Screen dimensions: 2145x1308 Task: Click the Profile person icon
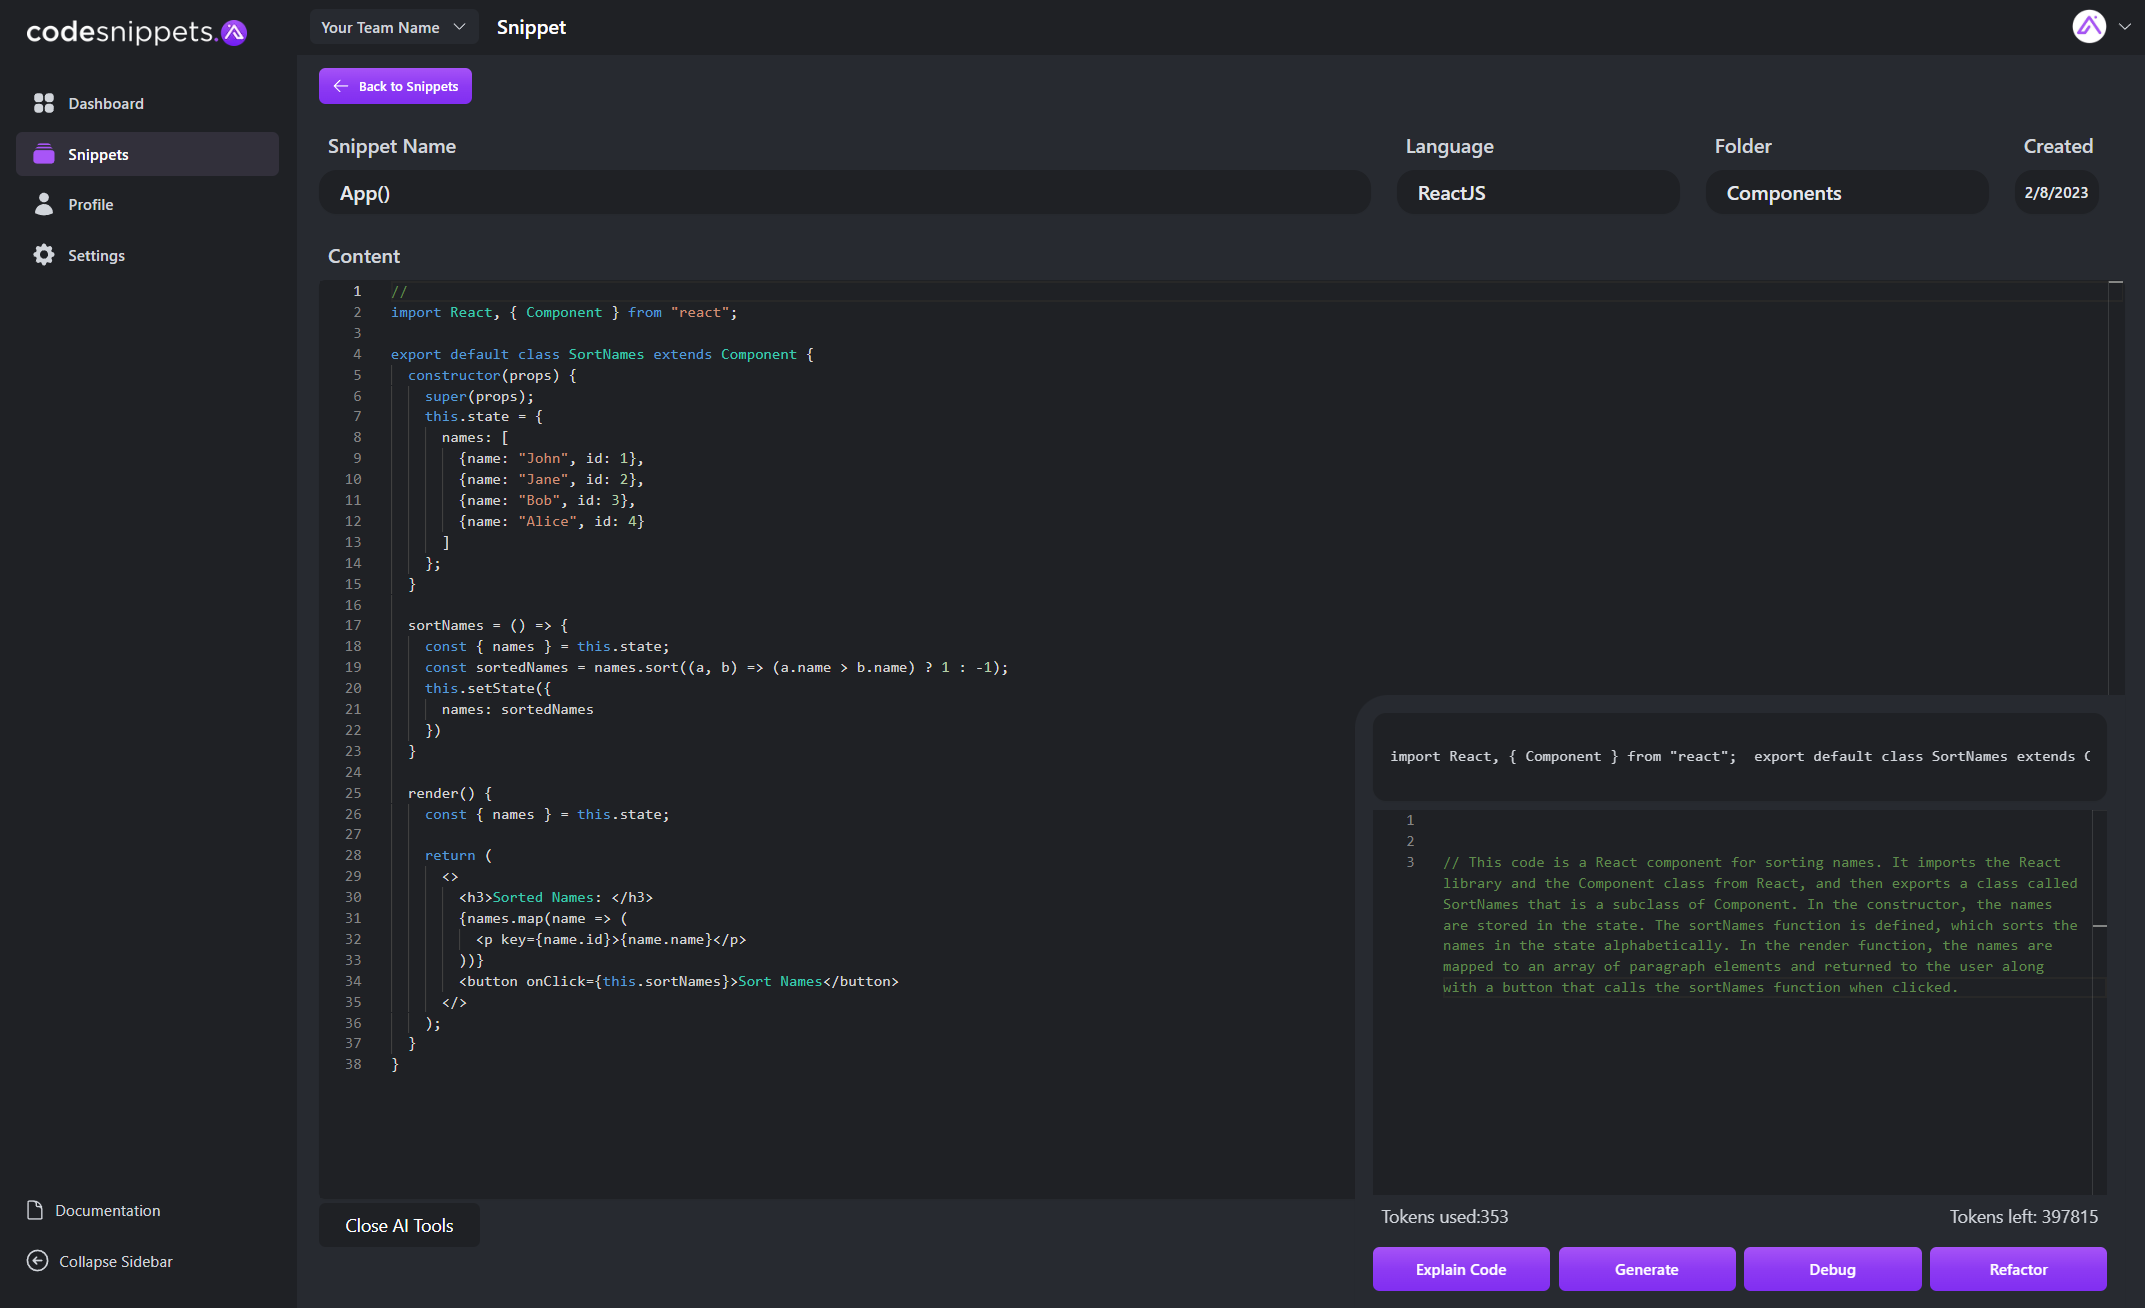click(x=44, y=204)
